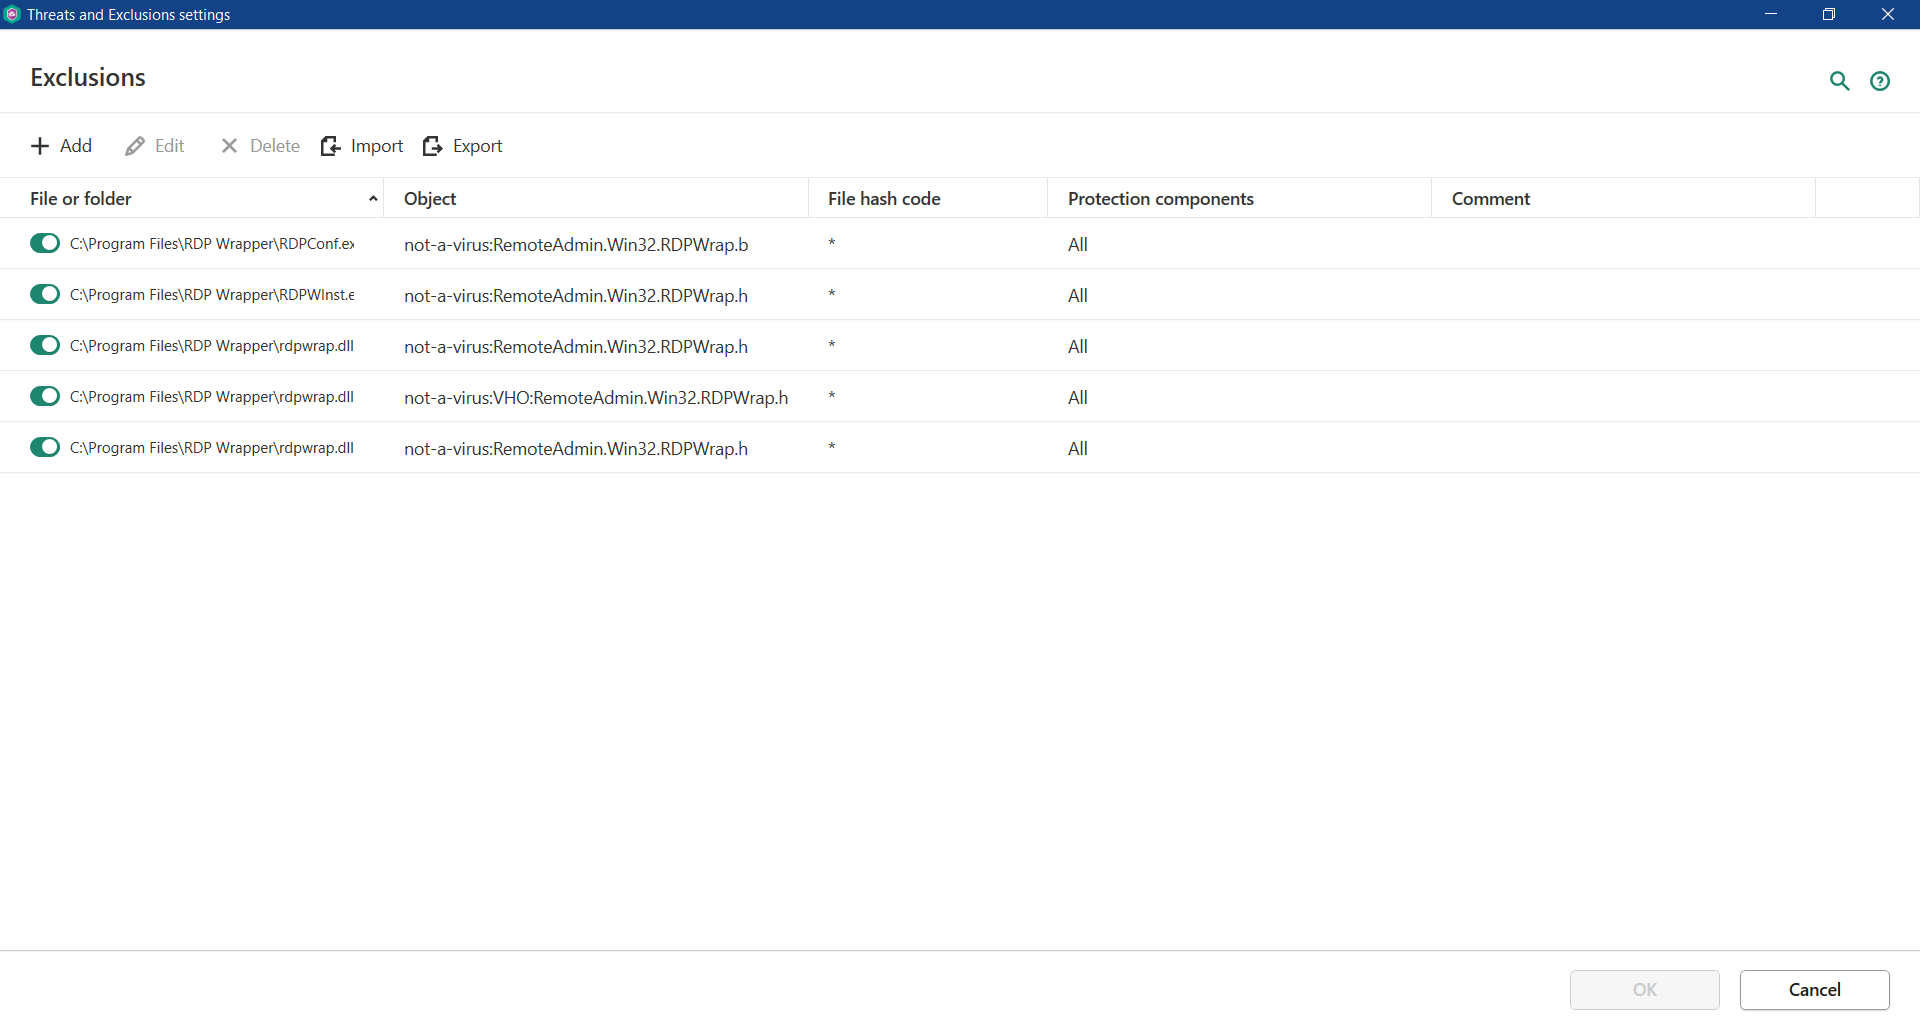The image size is (1920, 1030).
Task: Disable the VHO:RemoteAdmin exclusion switch
Action: coord(45,396)
